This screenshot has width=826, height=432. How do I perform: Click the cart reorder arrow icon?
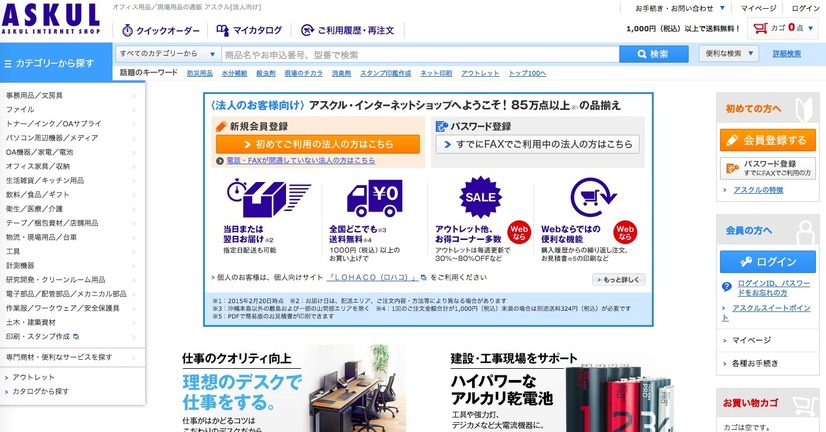coord(593,198)
